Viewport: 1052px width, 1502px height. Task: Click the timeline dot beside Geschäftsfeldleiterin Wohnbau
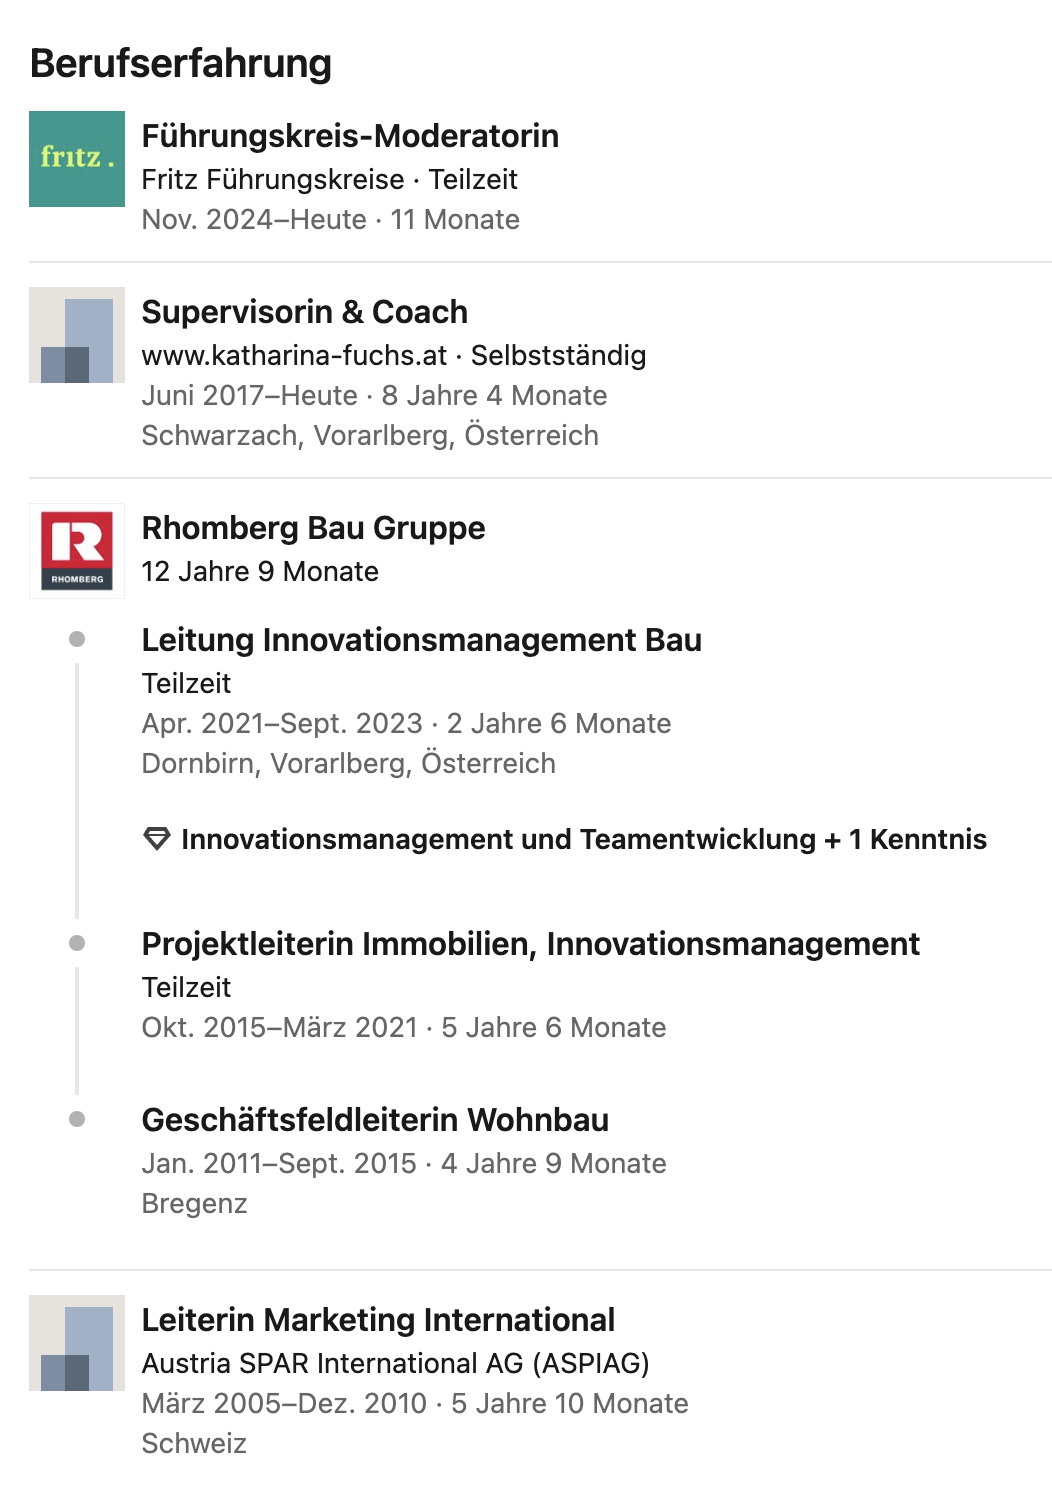(x=77, y=1119)
